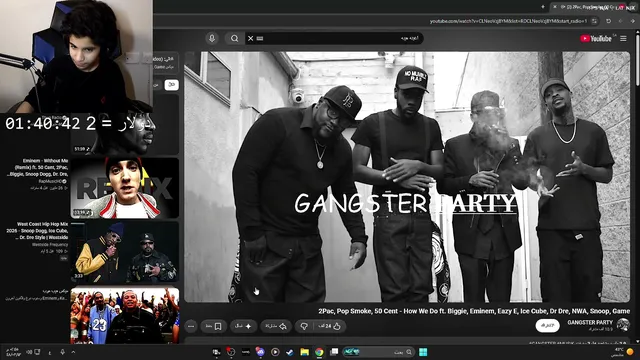Viewport: 640px width, 360px height.
Task: Open Steam icon on the taskbar
Action: pos(290,352)
